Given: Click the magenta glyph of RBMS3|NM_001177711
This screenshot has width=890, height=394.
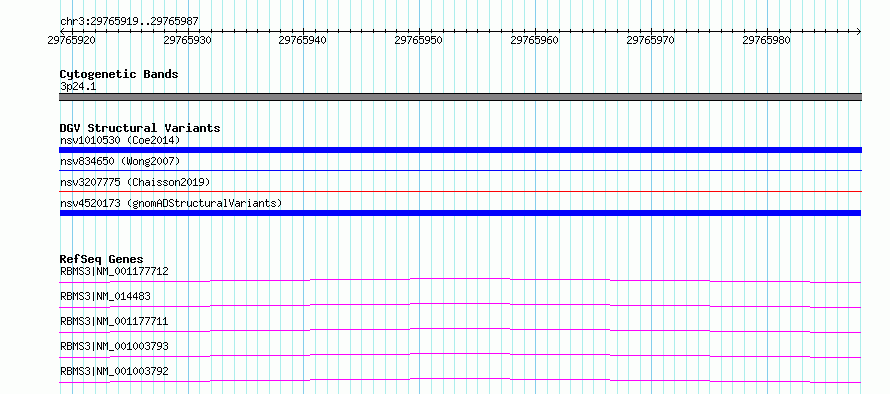Looking at the screenshot, I should pyautogui.click(x=460, y=330).
